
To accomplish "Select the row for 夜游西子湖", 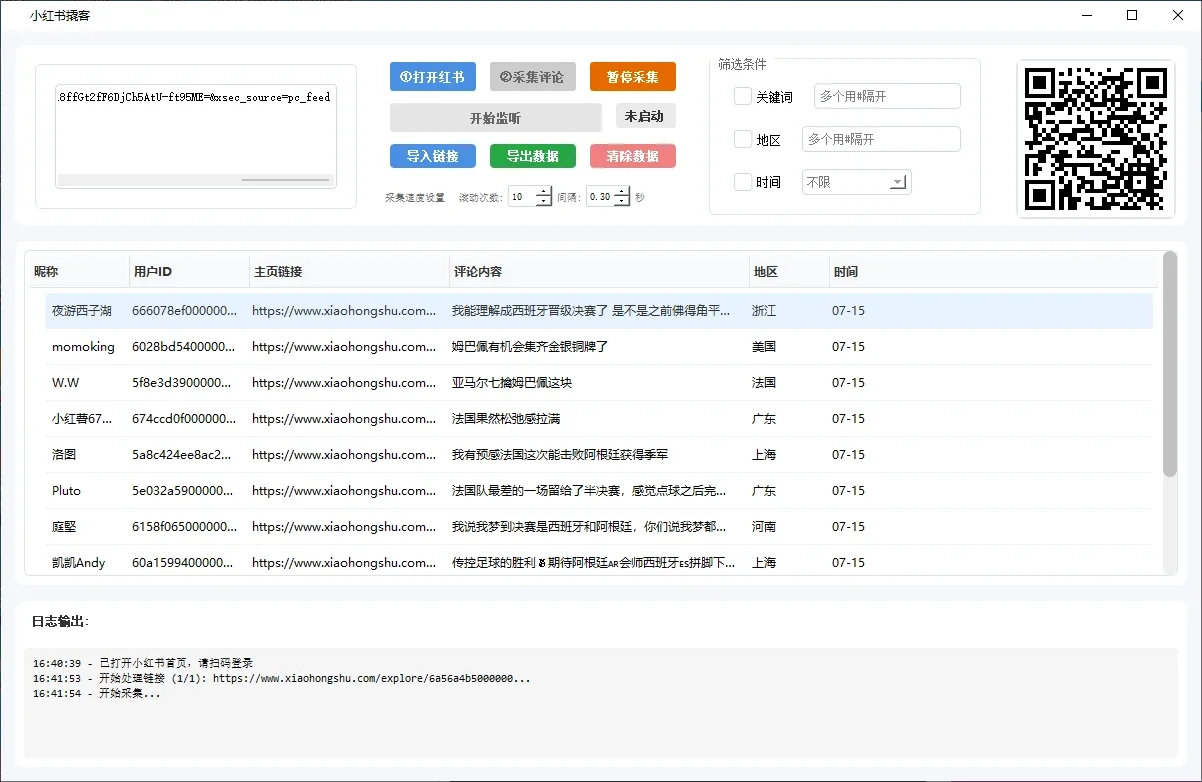I will (x=598, y=311).
